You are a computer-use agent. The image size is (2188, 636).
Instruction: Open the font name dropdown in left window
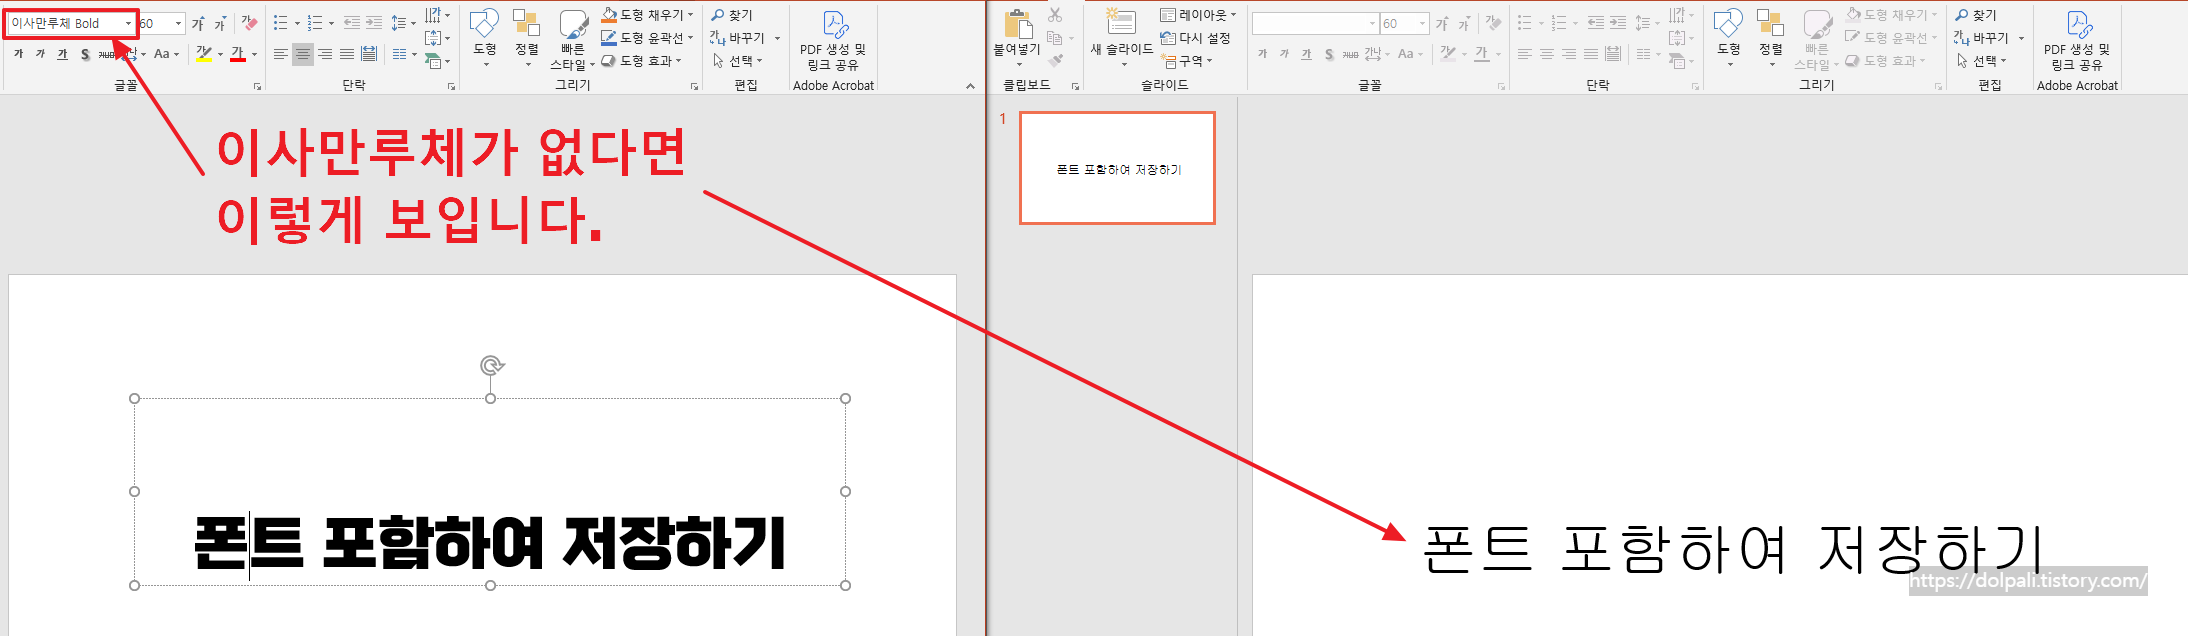click(128, 23)
